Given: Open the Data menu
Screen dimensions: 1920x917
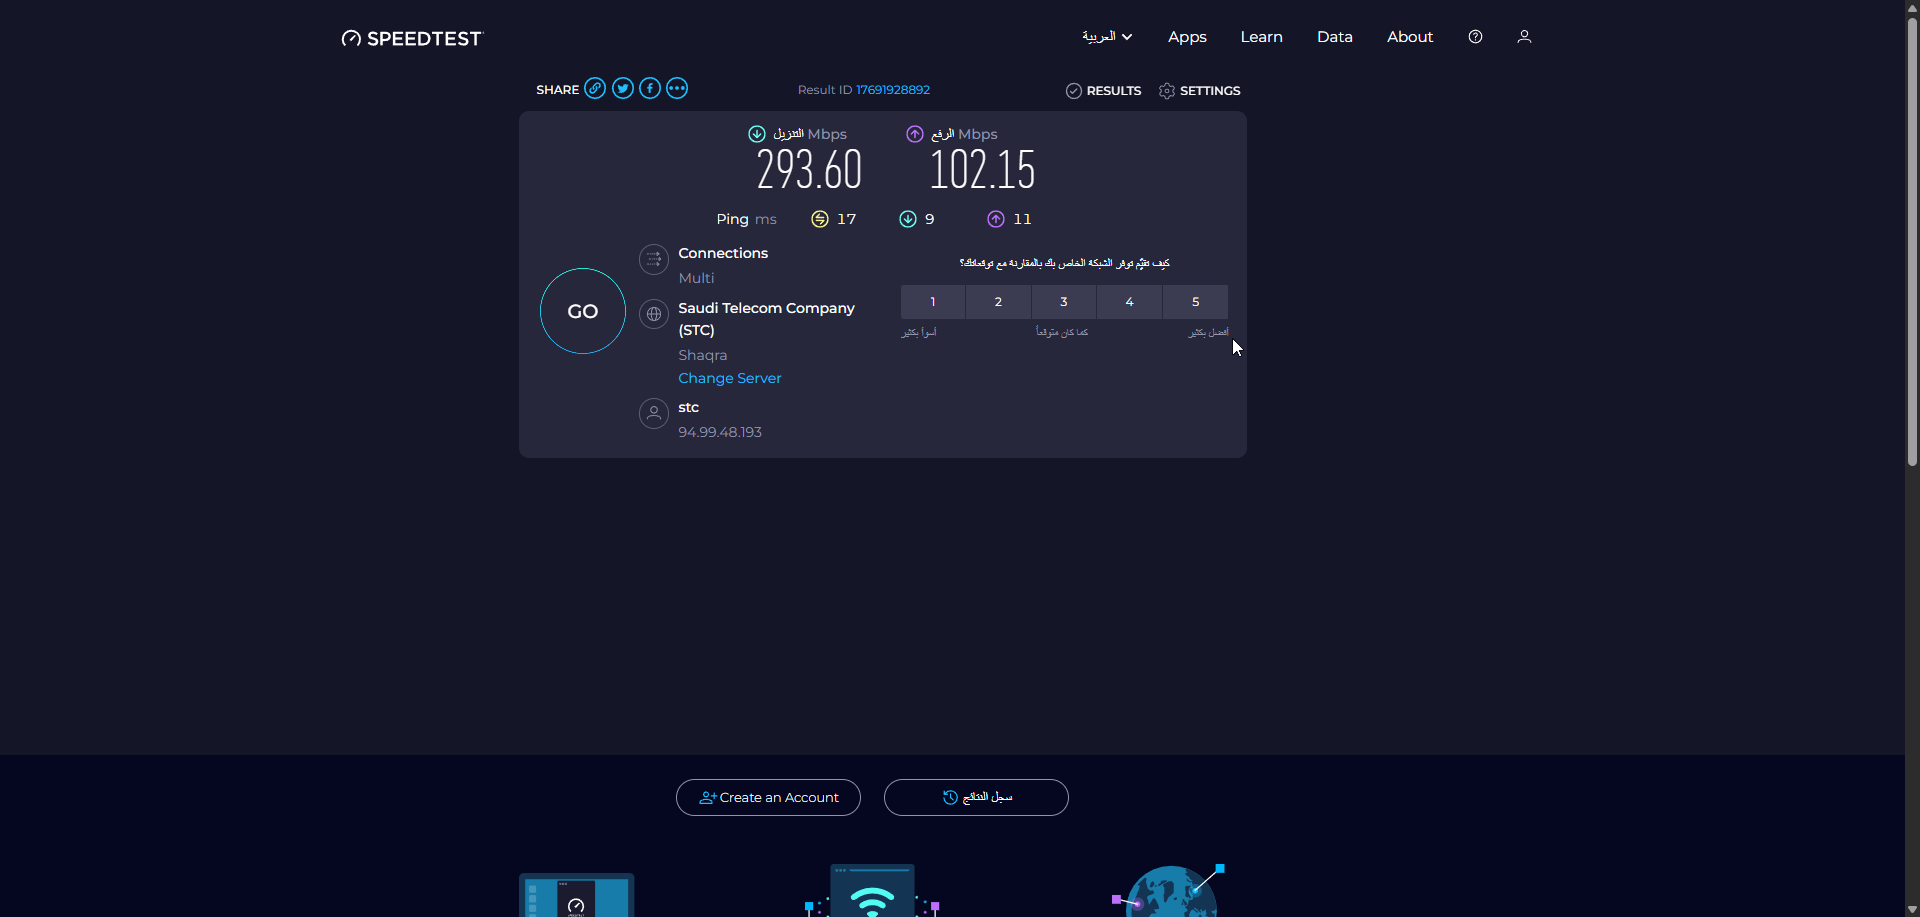Looking at the screenshot, I should (1334, 36).
